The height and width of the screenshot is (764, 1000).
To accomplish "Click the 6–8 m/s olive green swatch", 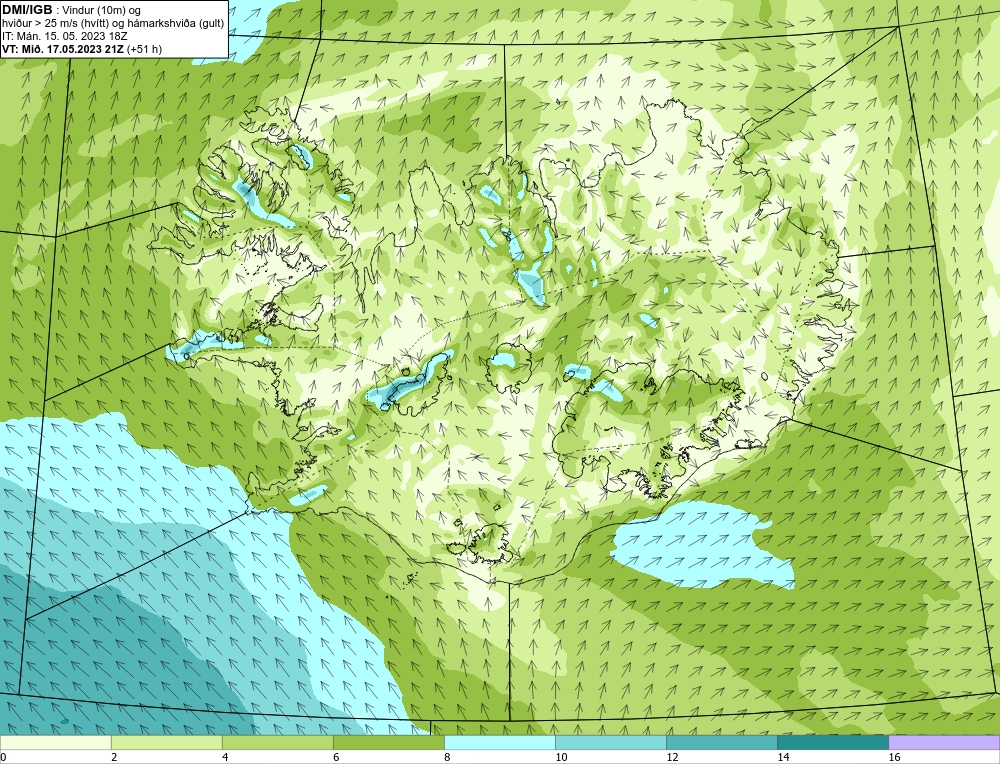I will (x=388, y=742).
